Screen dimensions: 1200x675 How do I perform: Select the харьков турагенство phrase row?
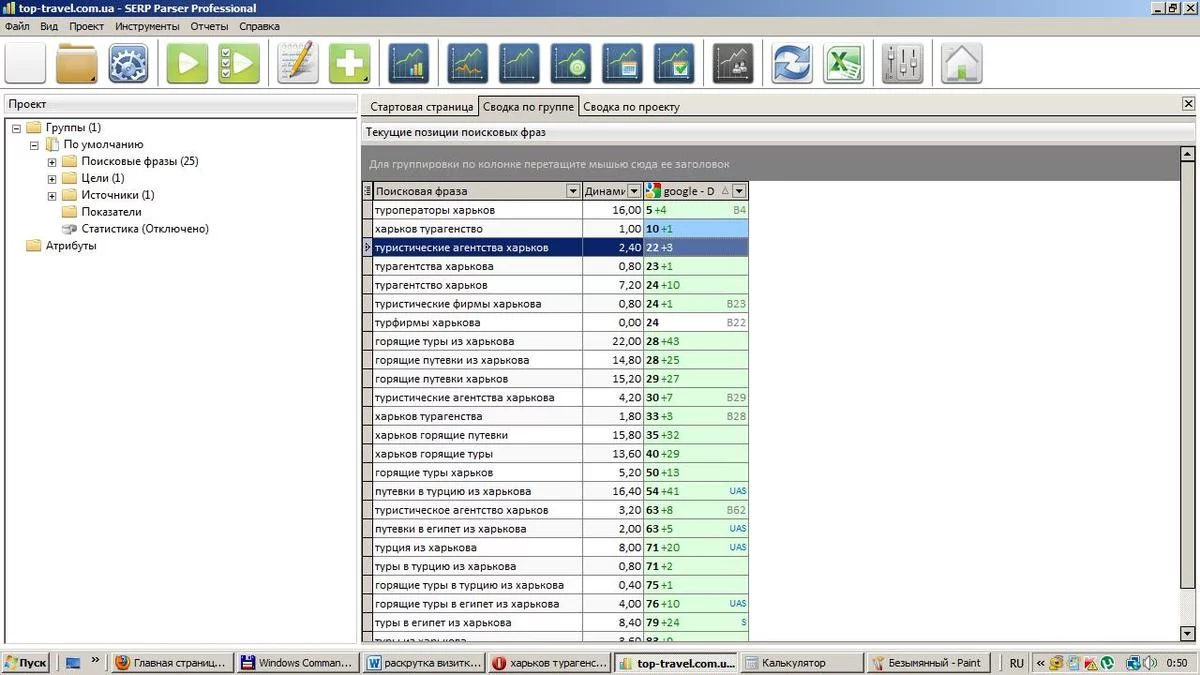tap(555, 229)
